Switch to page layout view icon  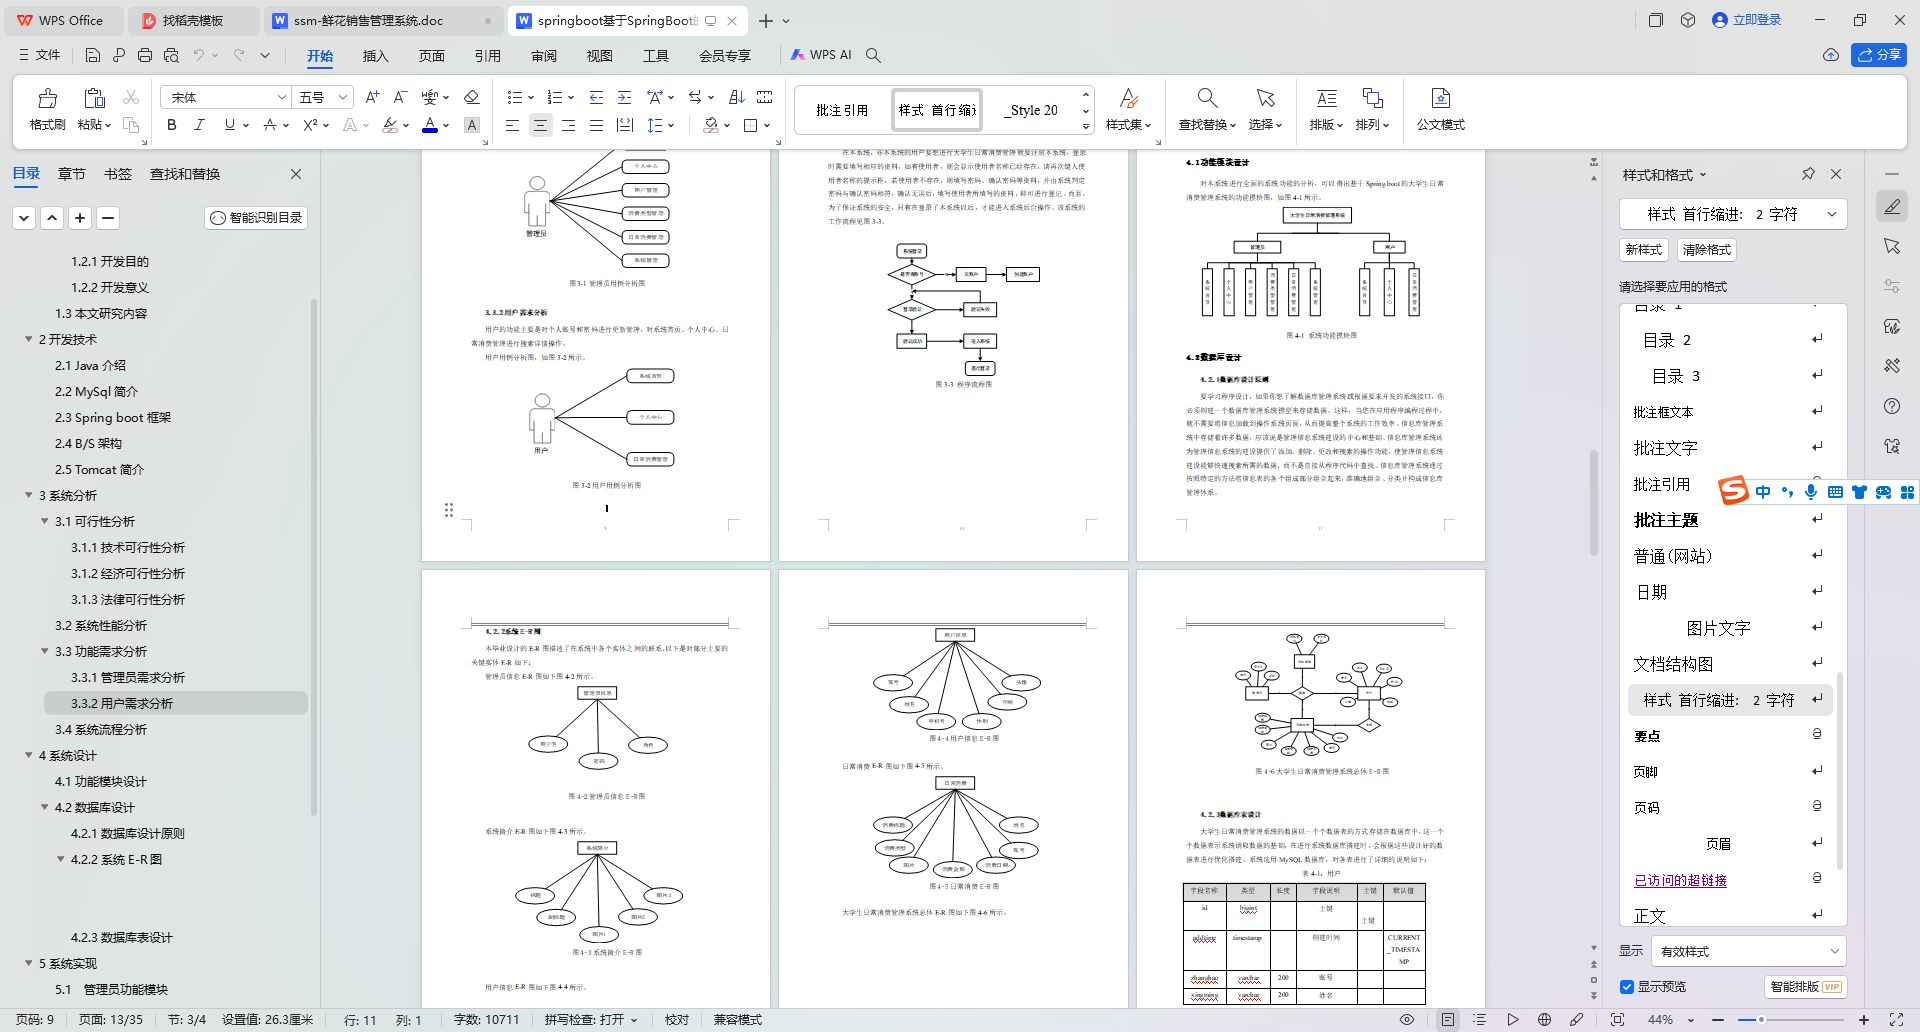coord(1447,1020)
